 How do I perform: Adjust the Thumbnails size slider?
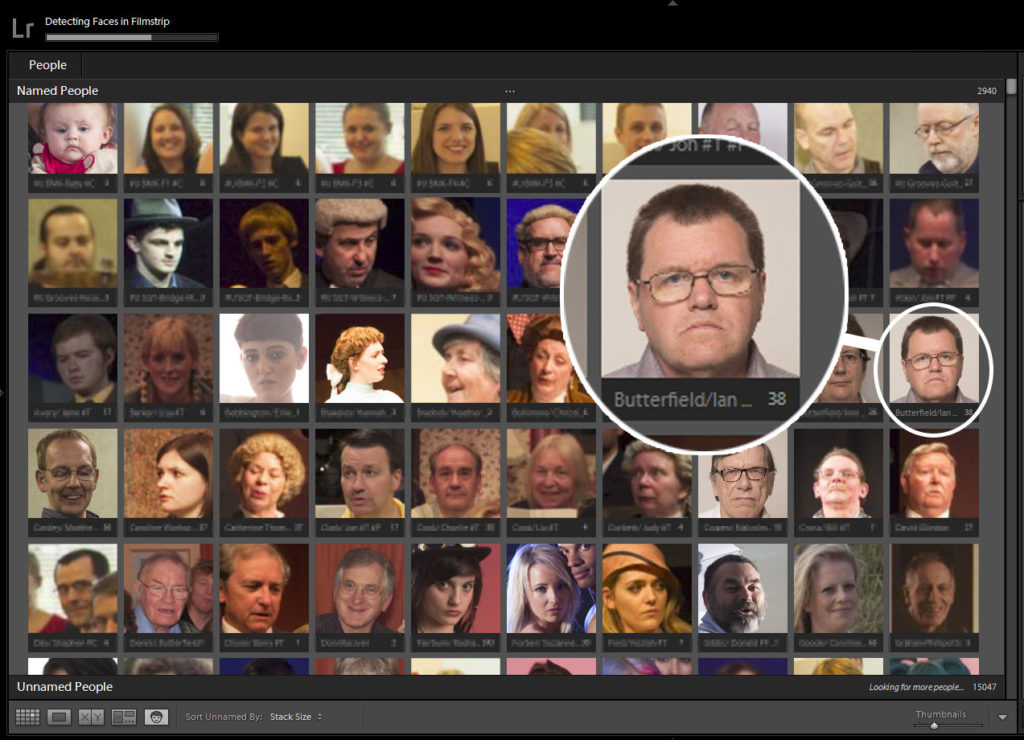point(934,725)
